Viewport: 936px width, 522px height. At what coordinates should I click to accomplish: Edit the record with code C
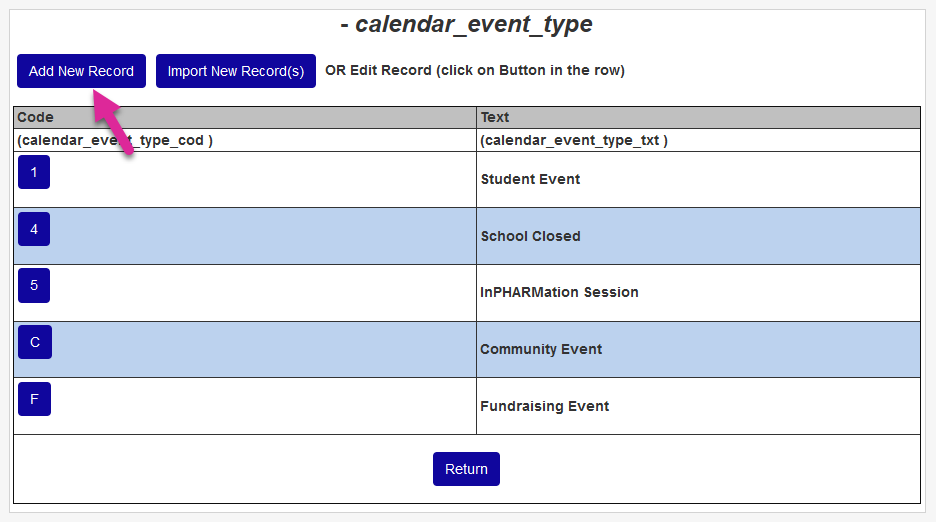coord(34,342)
